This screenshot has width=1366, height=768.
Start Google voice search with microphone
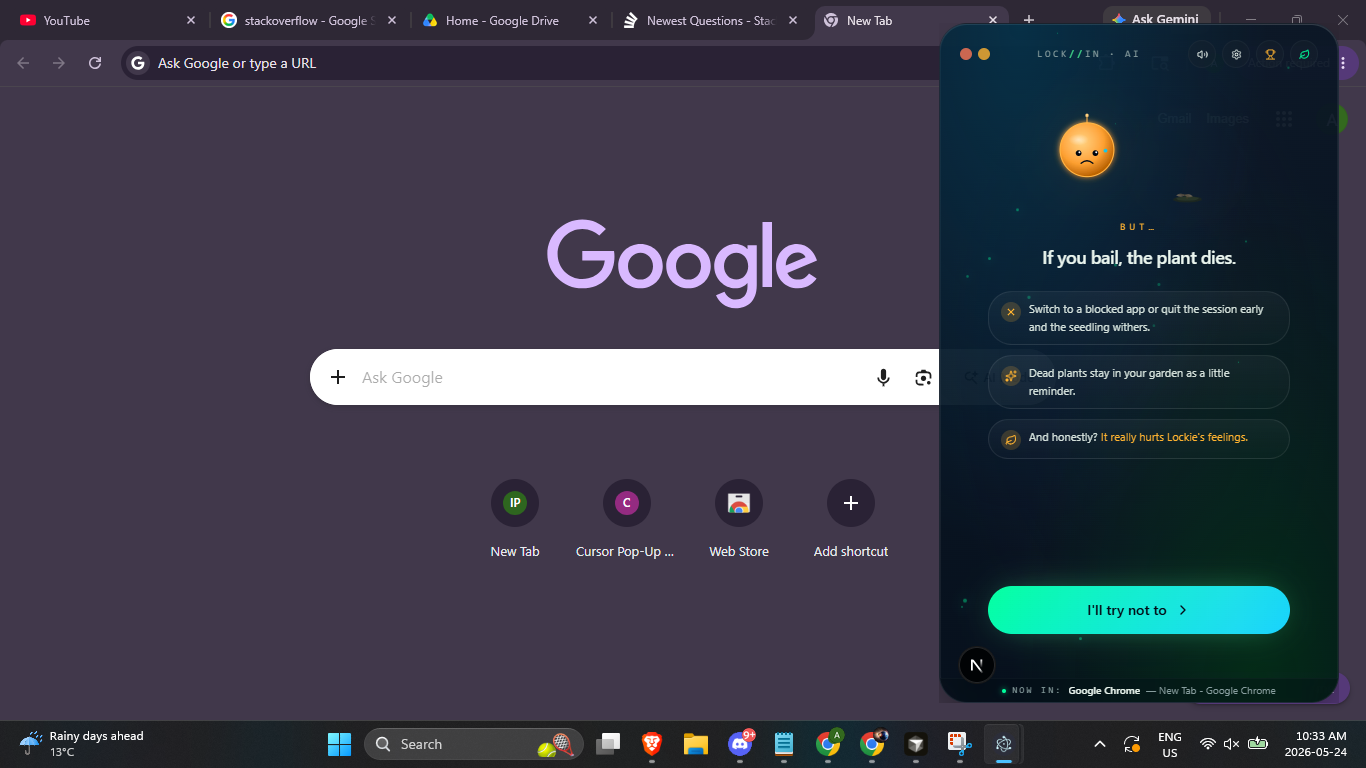[x=883, y=377]
